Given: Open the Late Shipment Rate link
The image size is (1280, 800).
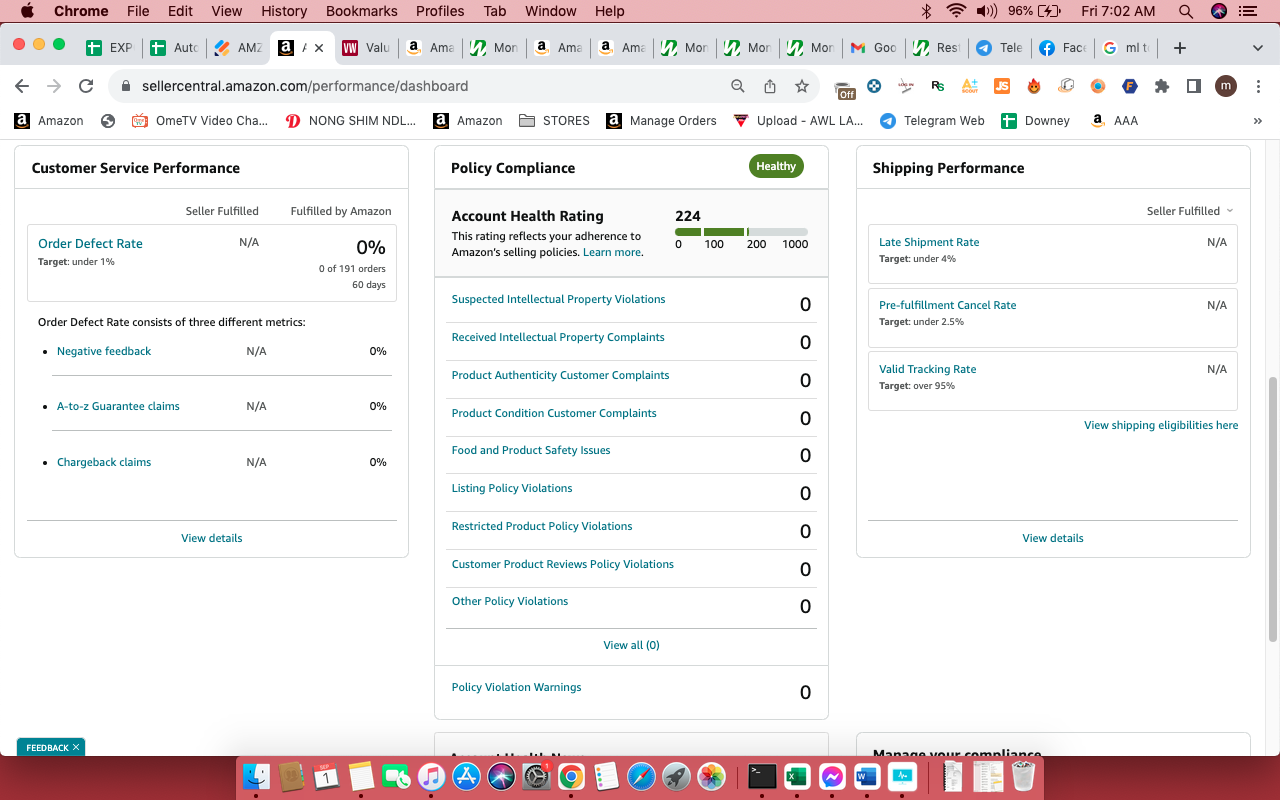Looking at the screenshot, I should 929,243.
